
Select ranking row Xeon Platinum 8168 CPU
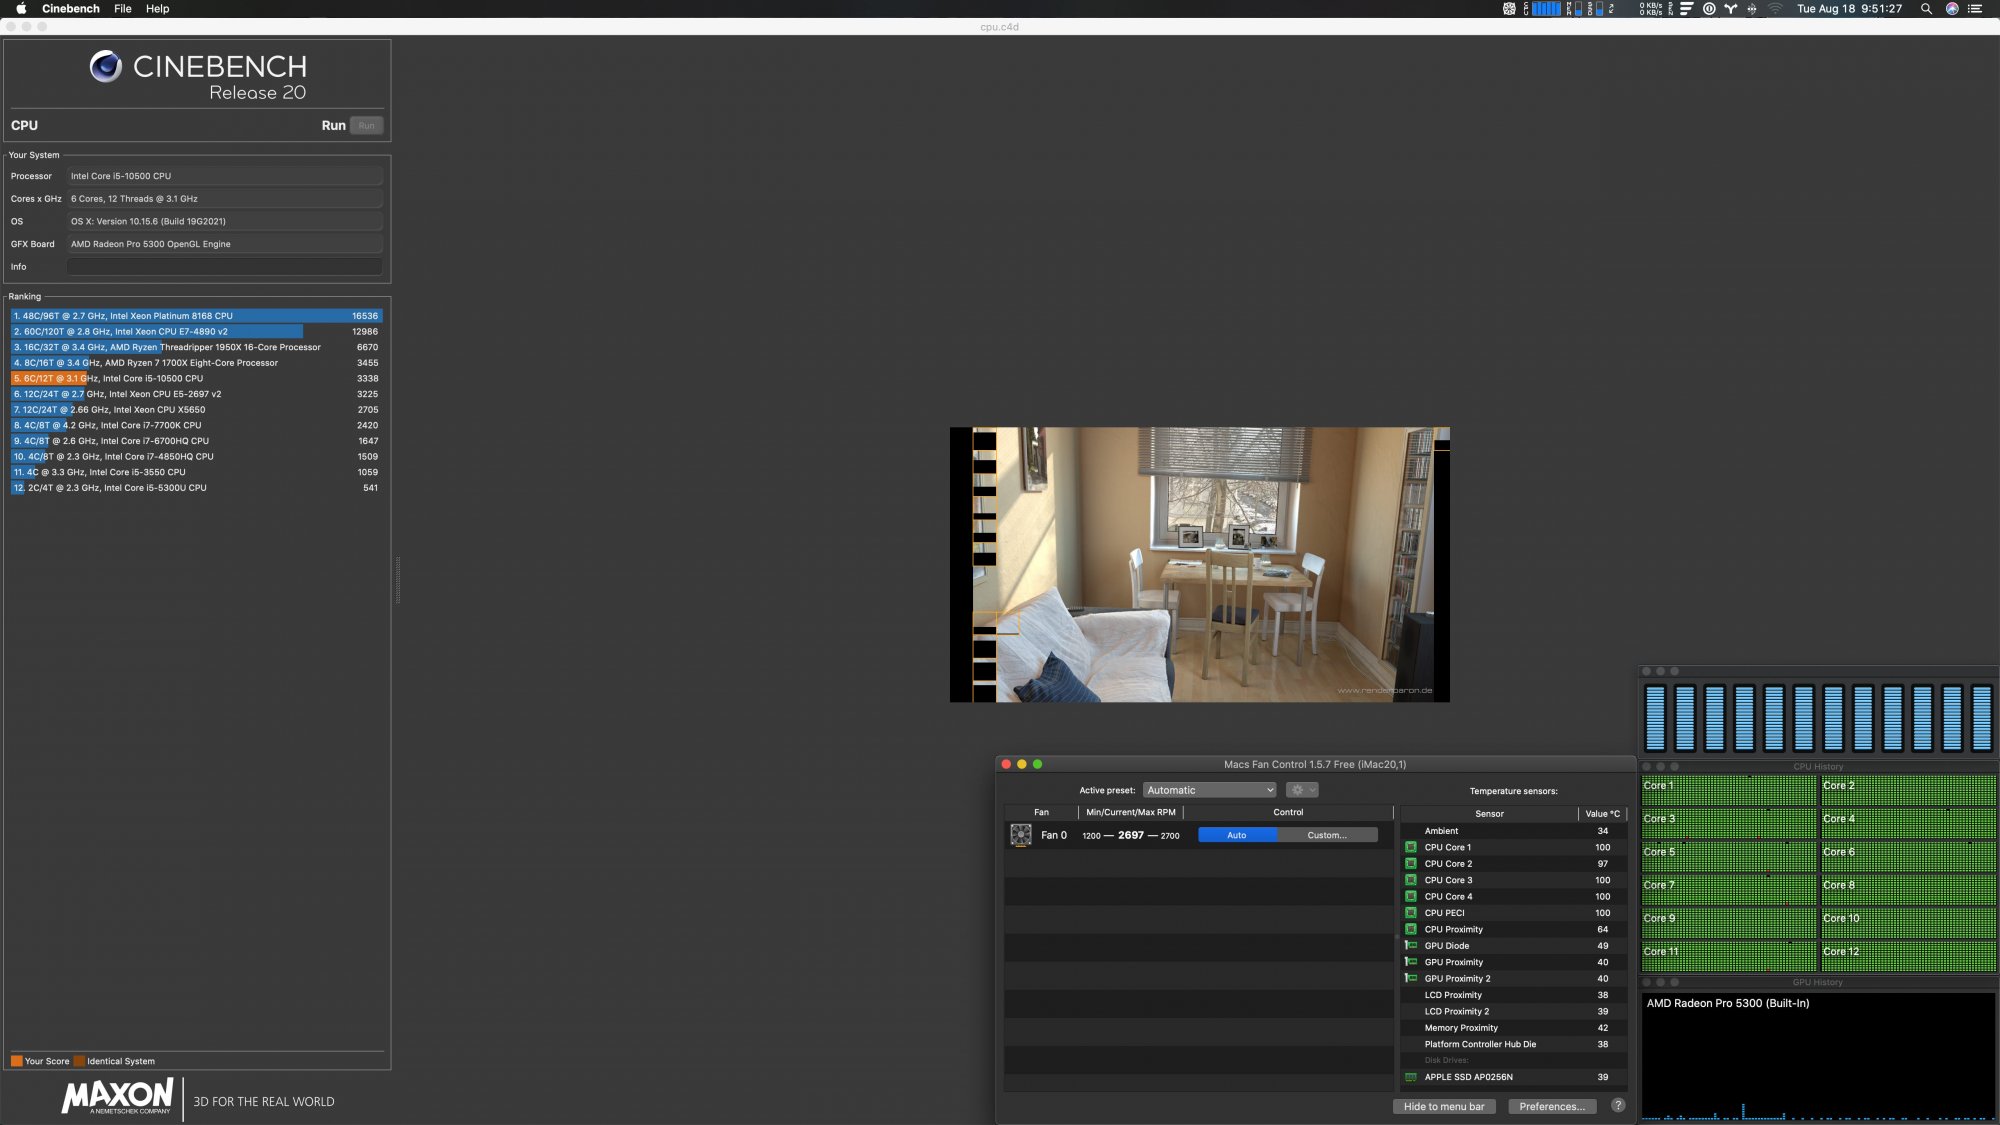click(x=196, y=316)
